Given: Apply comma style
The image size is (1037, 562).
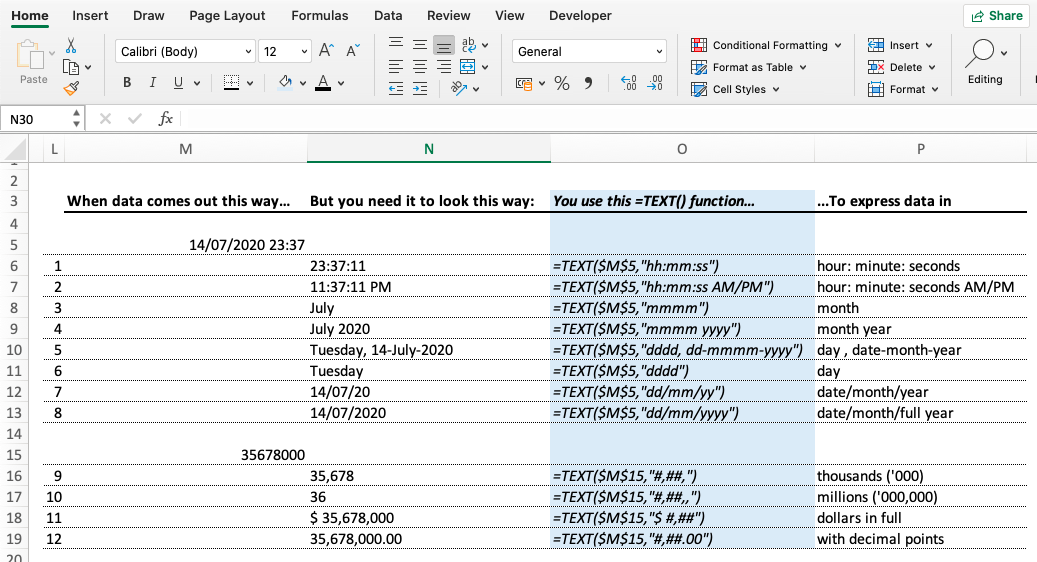Looking at the screenshot, I should pos(588,83).
